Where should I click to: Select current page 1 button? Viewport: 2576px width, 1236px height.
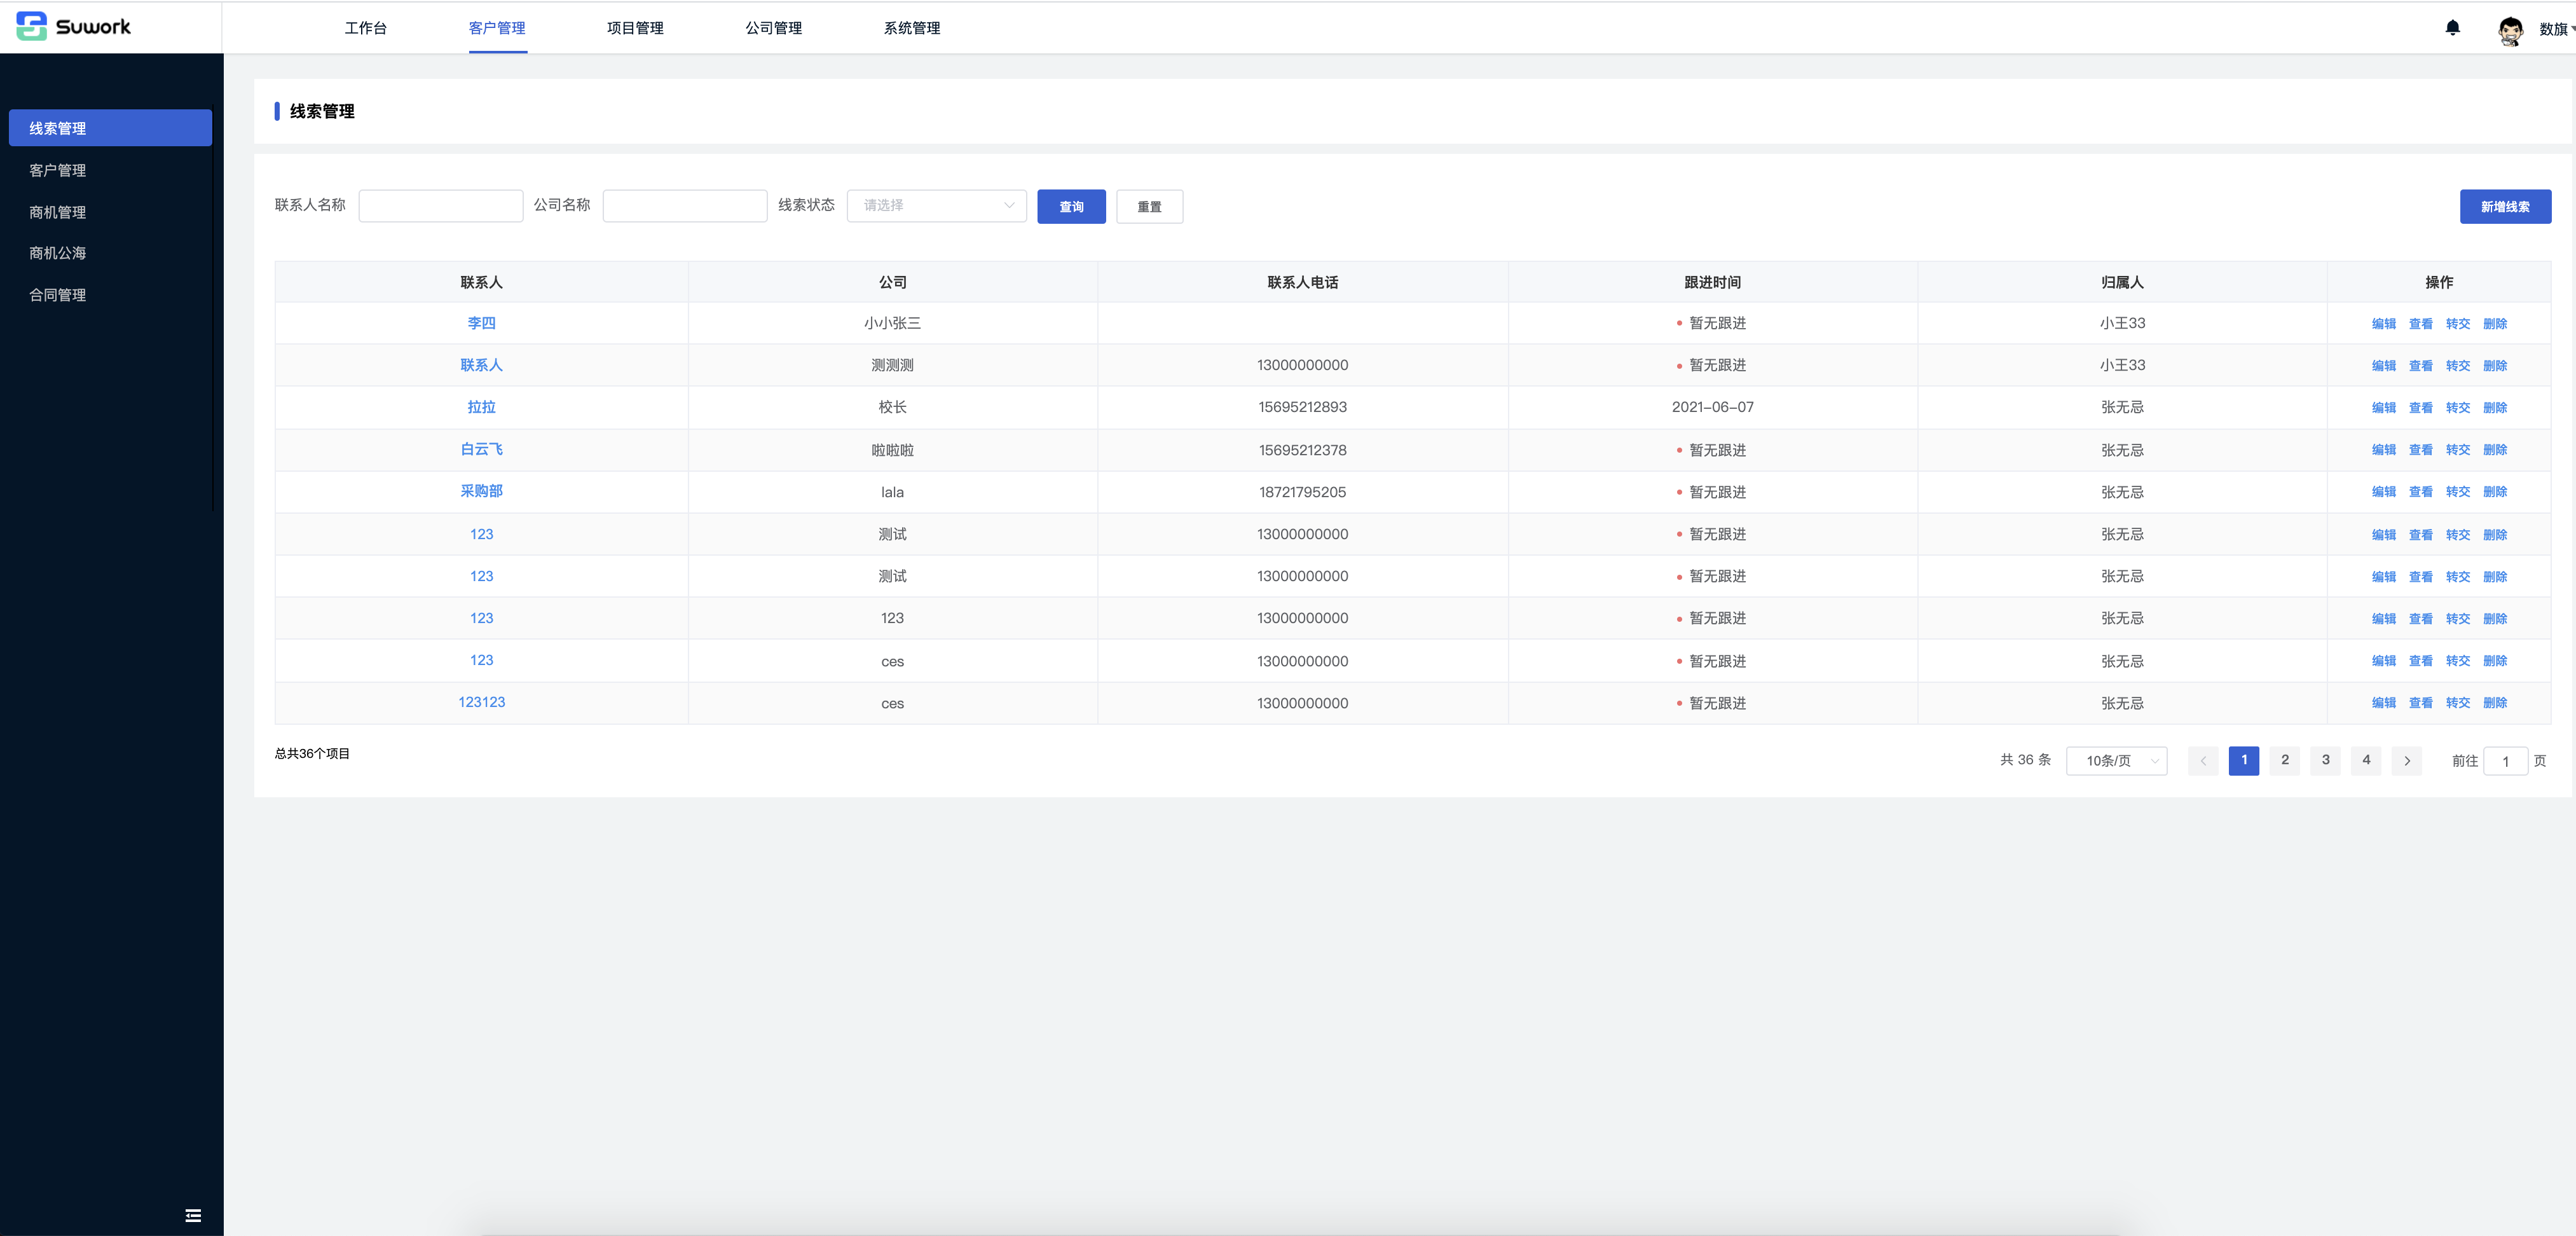tap(2244, 760)
